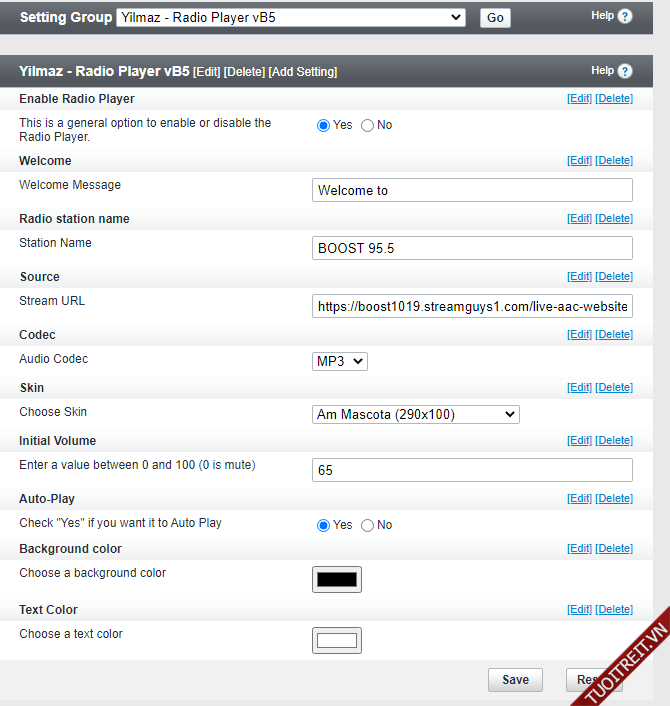Click the Stream URL input field
Screen dimensions: 670x706
[472, 306]
